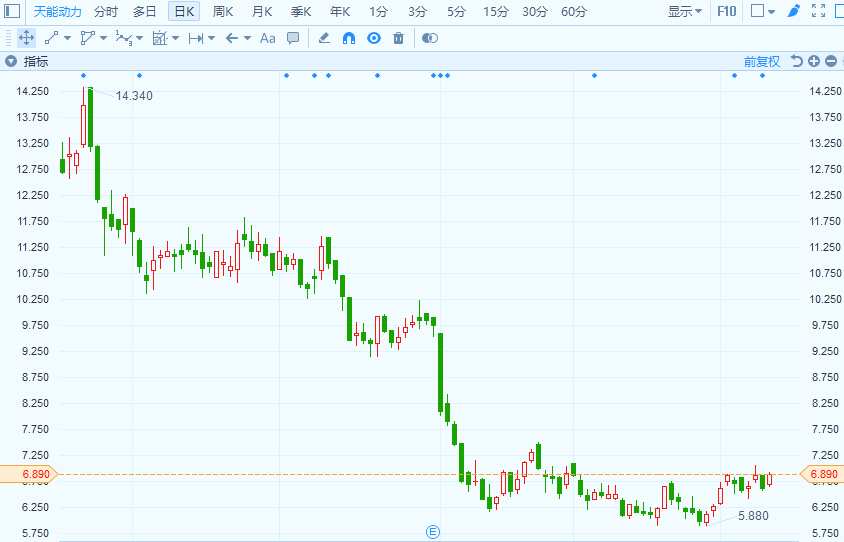Open the 1分 minute chart
This screenshot has height=542, width=844.
378,11
